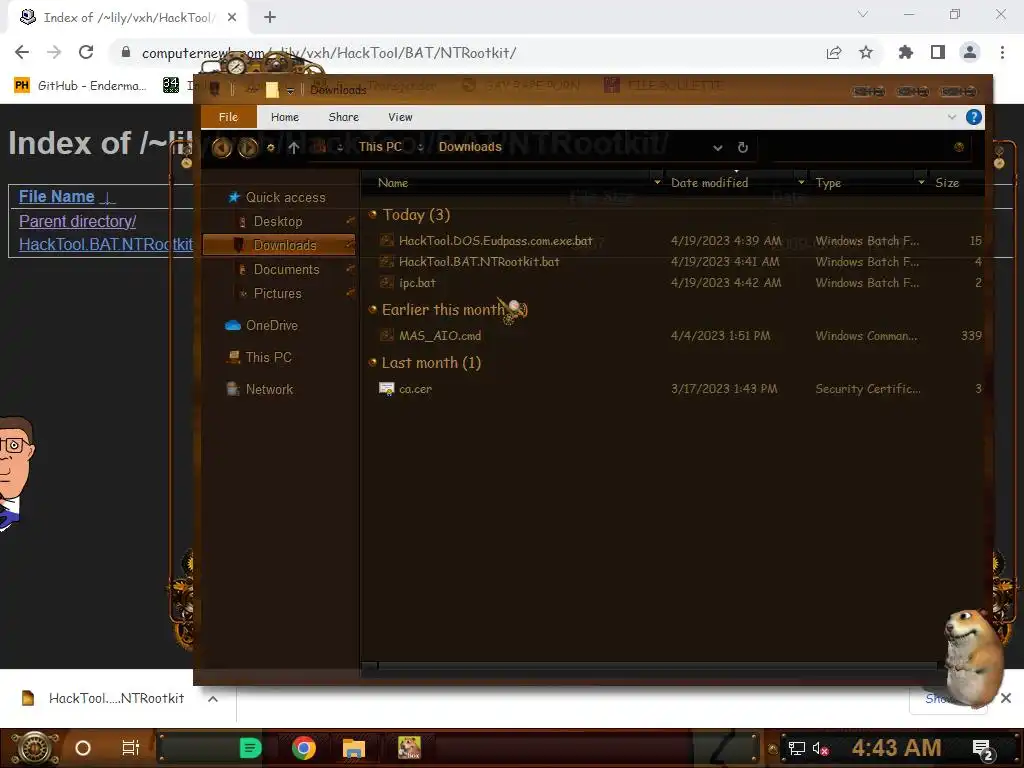Select MAS_AIO.cmd file
This screenshot has height=768, width=1024.
pos(440,336)
